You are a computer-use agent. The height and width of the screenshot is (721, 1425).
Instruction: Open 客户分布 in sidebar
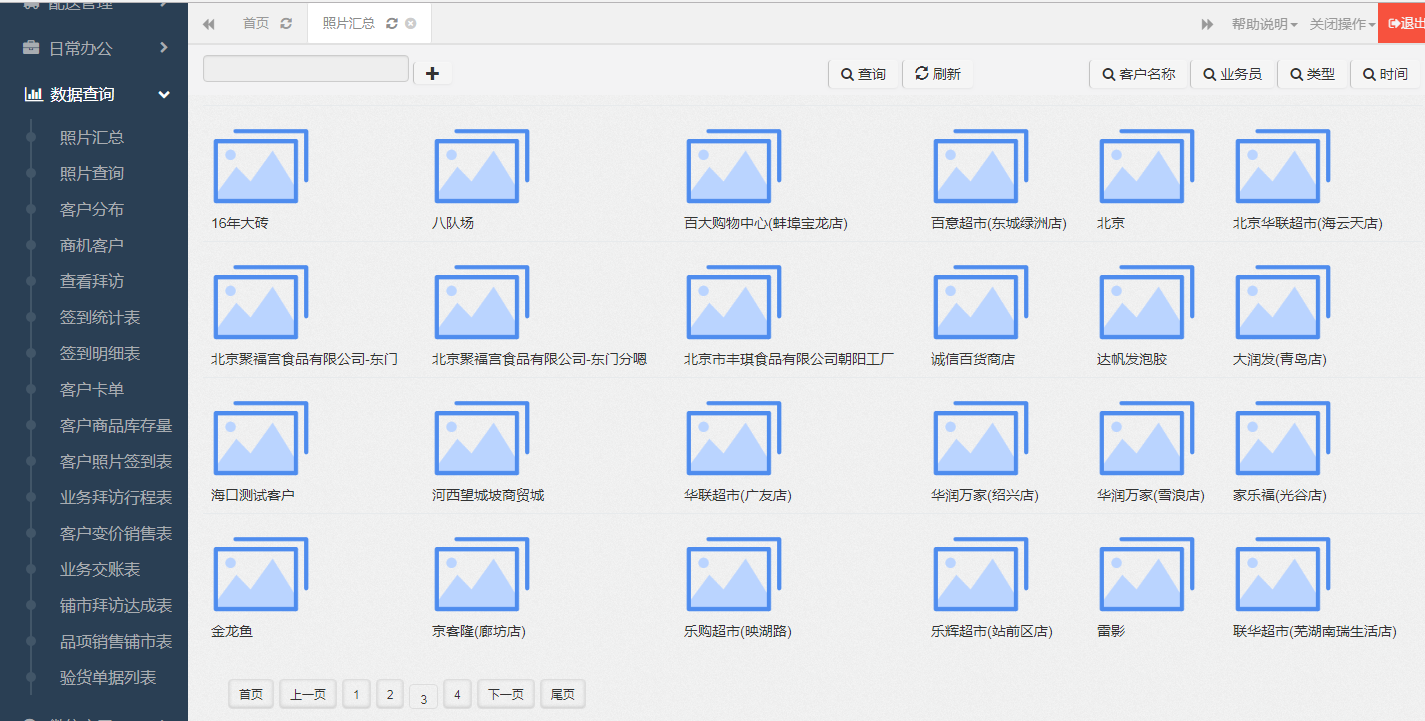92,209
